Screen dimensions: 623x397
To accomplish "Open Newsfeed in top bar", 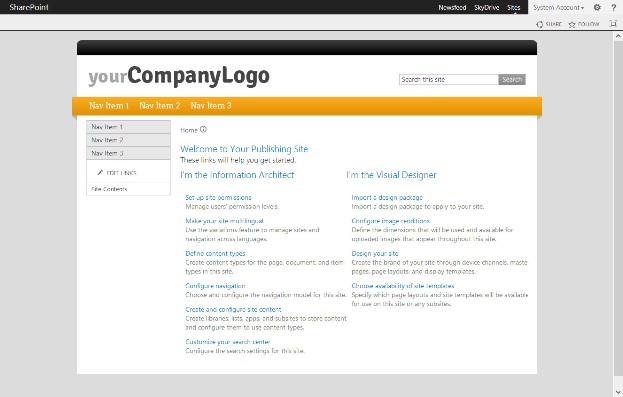I will pos(452,8).
